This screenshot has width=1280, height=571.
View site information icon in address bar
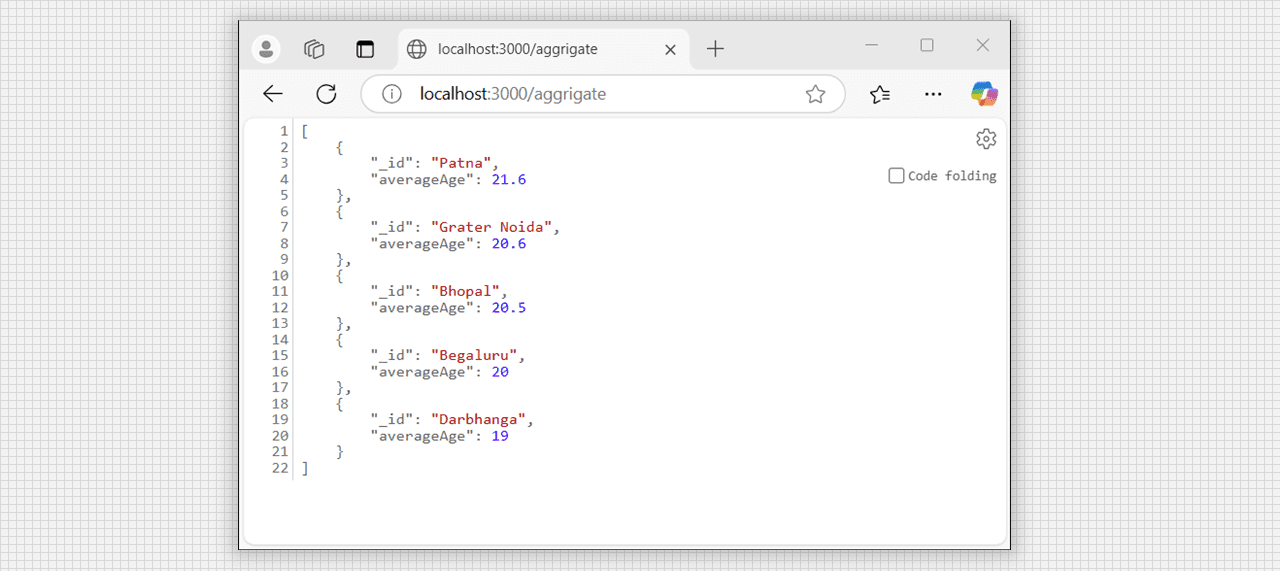(393, 94)
